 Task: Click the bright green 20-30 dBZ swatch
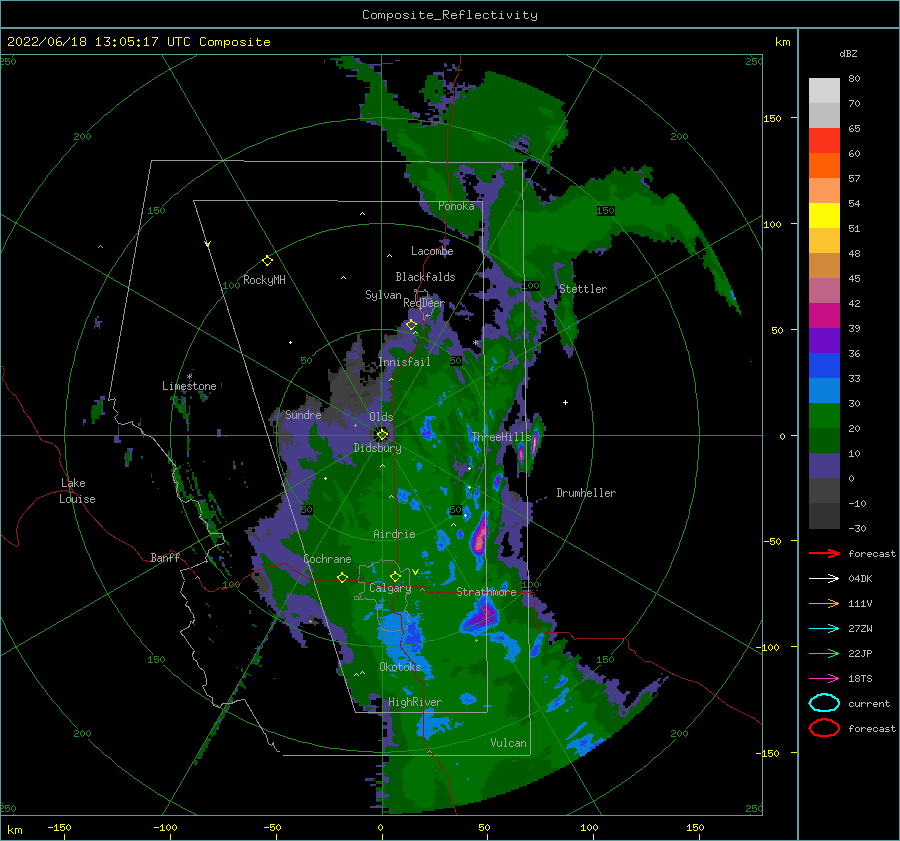tap(824, 416)
